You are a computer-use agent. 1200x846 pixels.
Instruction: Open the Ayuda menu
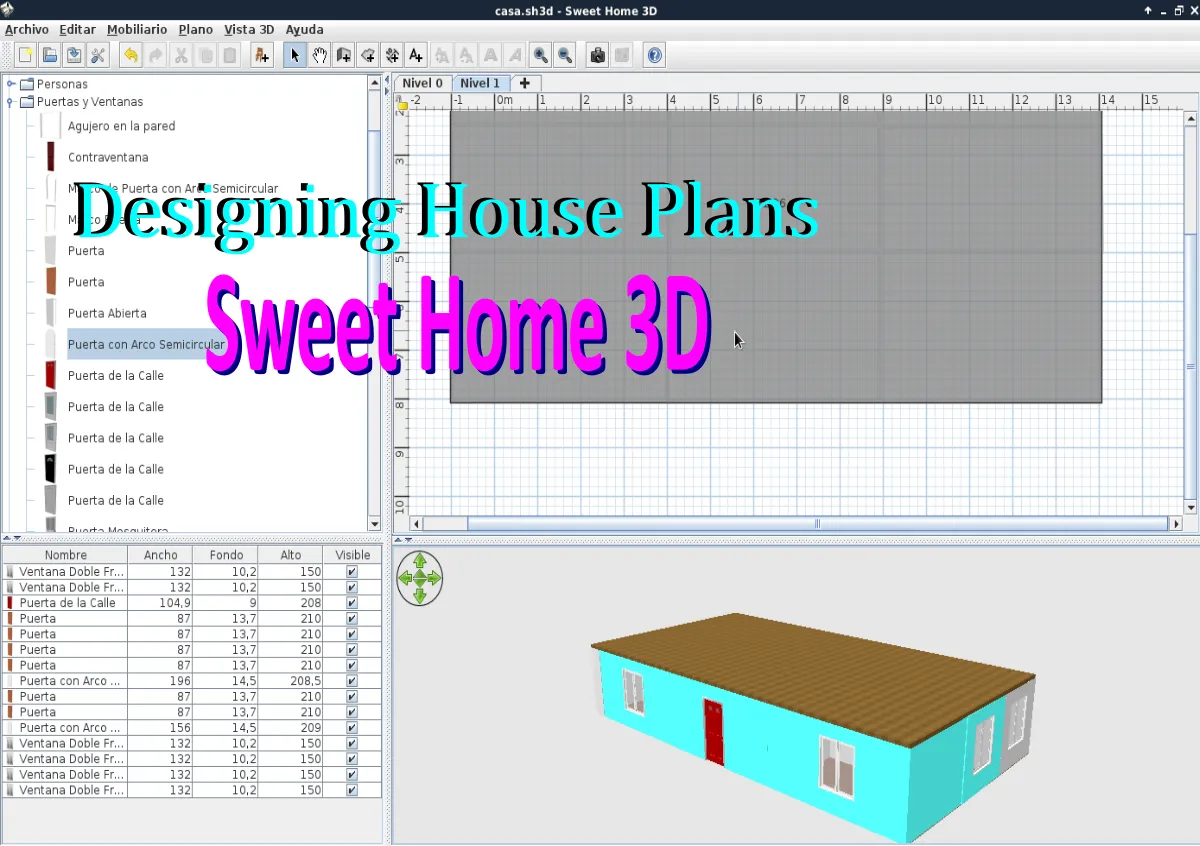pos(304,29)
